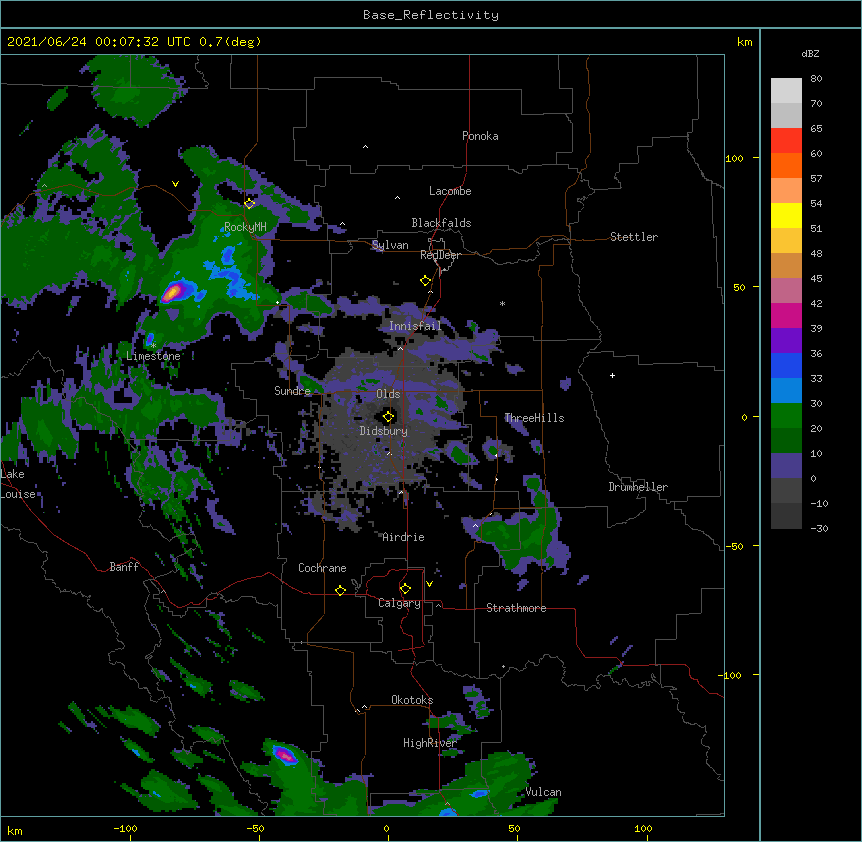
Task: Select the Strathmore label
Action: pos(516,608)
